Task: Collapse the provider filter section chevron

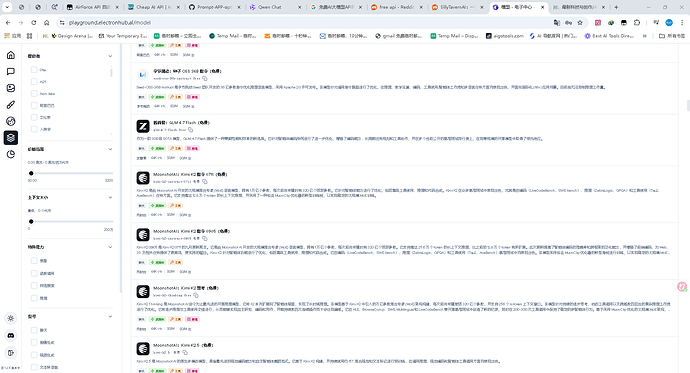Action: pyautogui.click(x=110, y=56)
